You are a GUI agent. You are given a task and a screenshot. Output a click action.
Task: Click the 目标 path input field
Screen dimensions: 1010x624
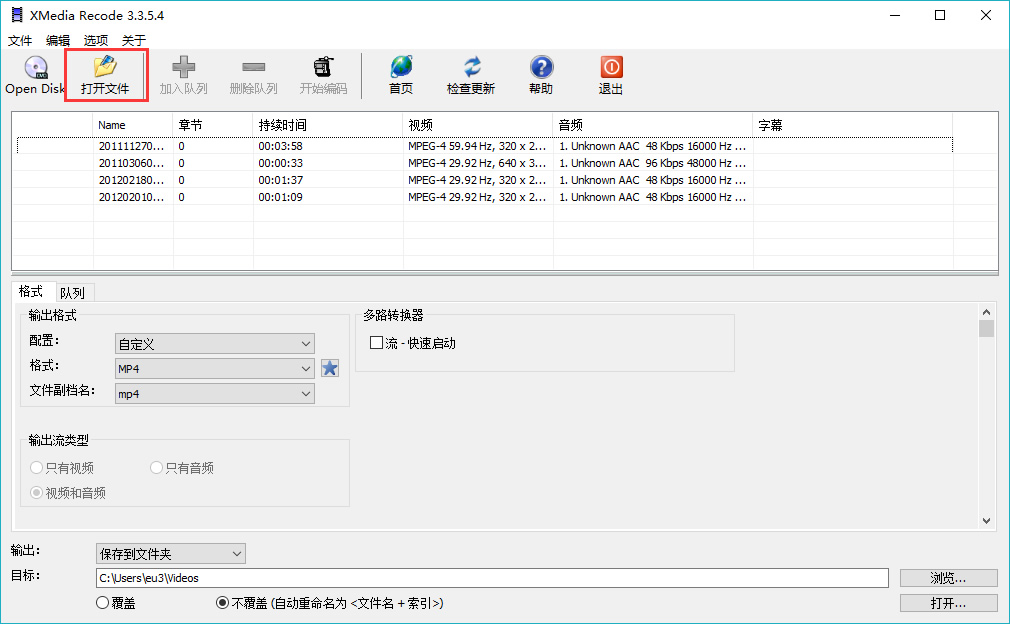coord(492,578)
